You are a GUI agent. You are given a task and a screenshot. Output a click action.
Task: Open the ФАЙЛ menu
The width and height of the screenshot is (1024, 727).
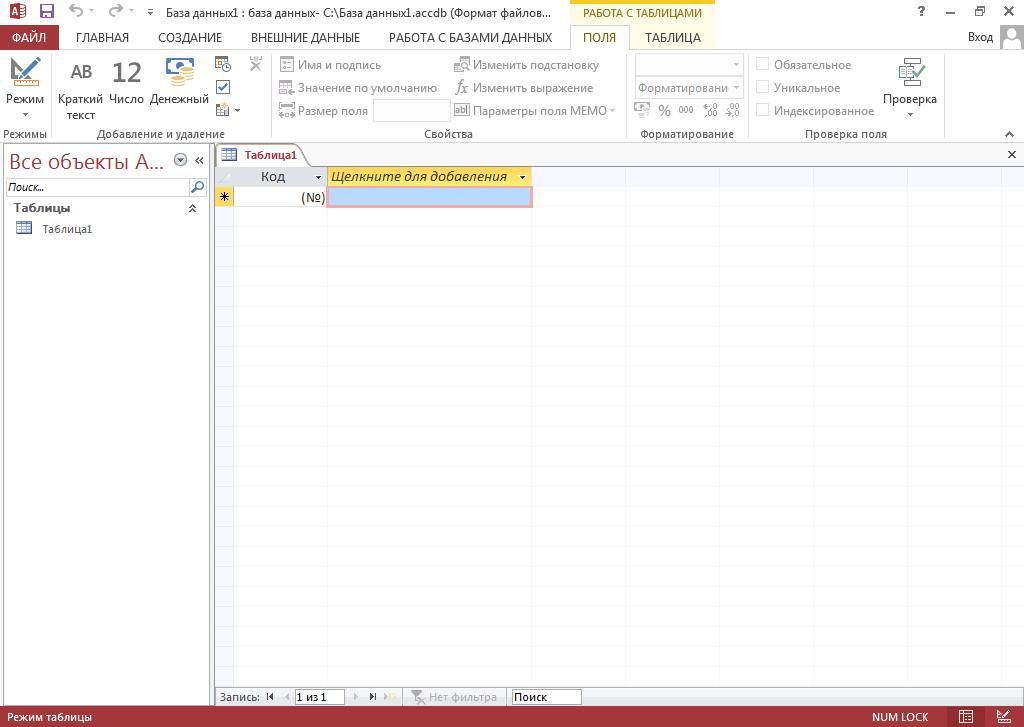point(30,38)
